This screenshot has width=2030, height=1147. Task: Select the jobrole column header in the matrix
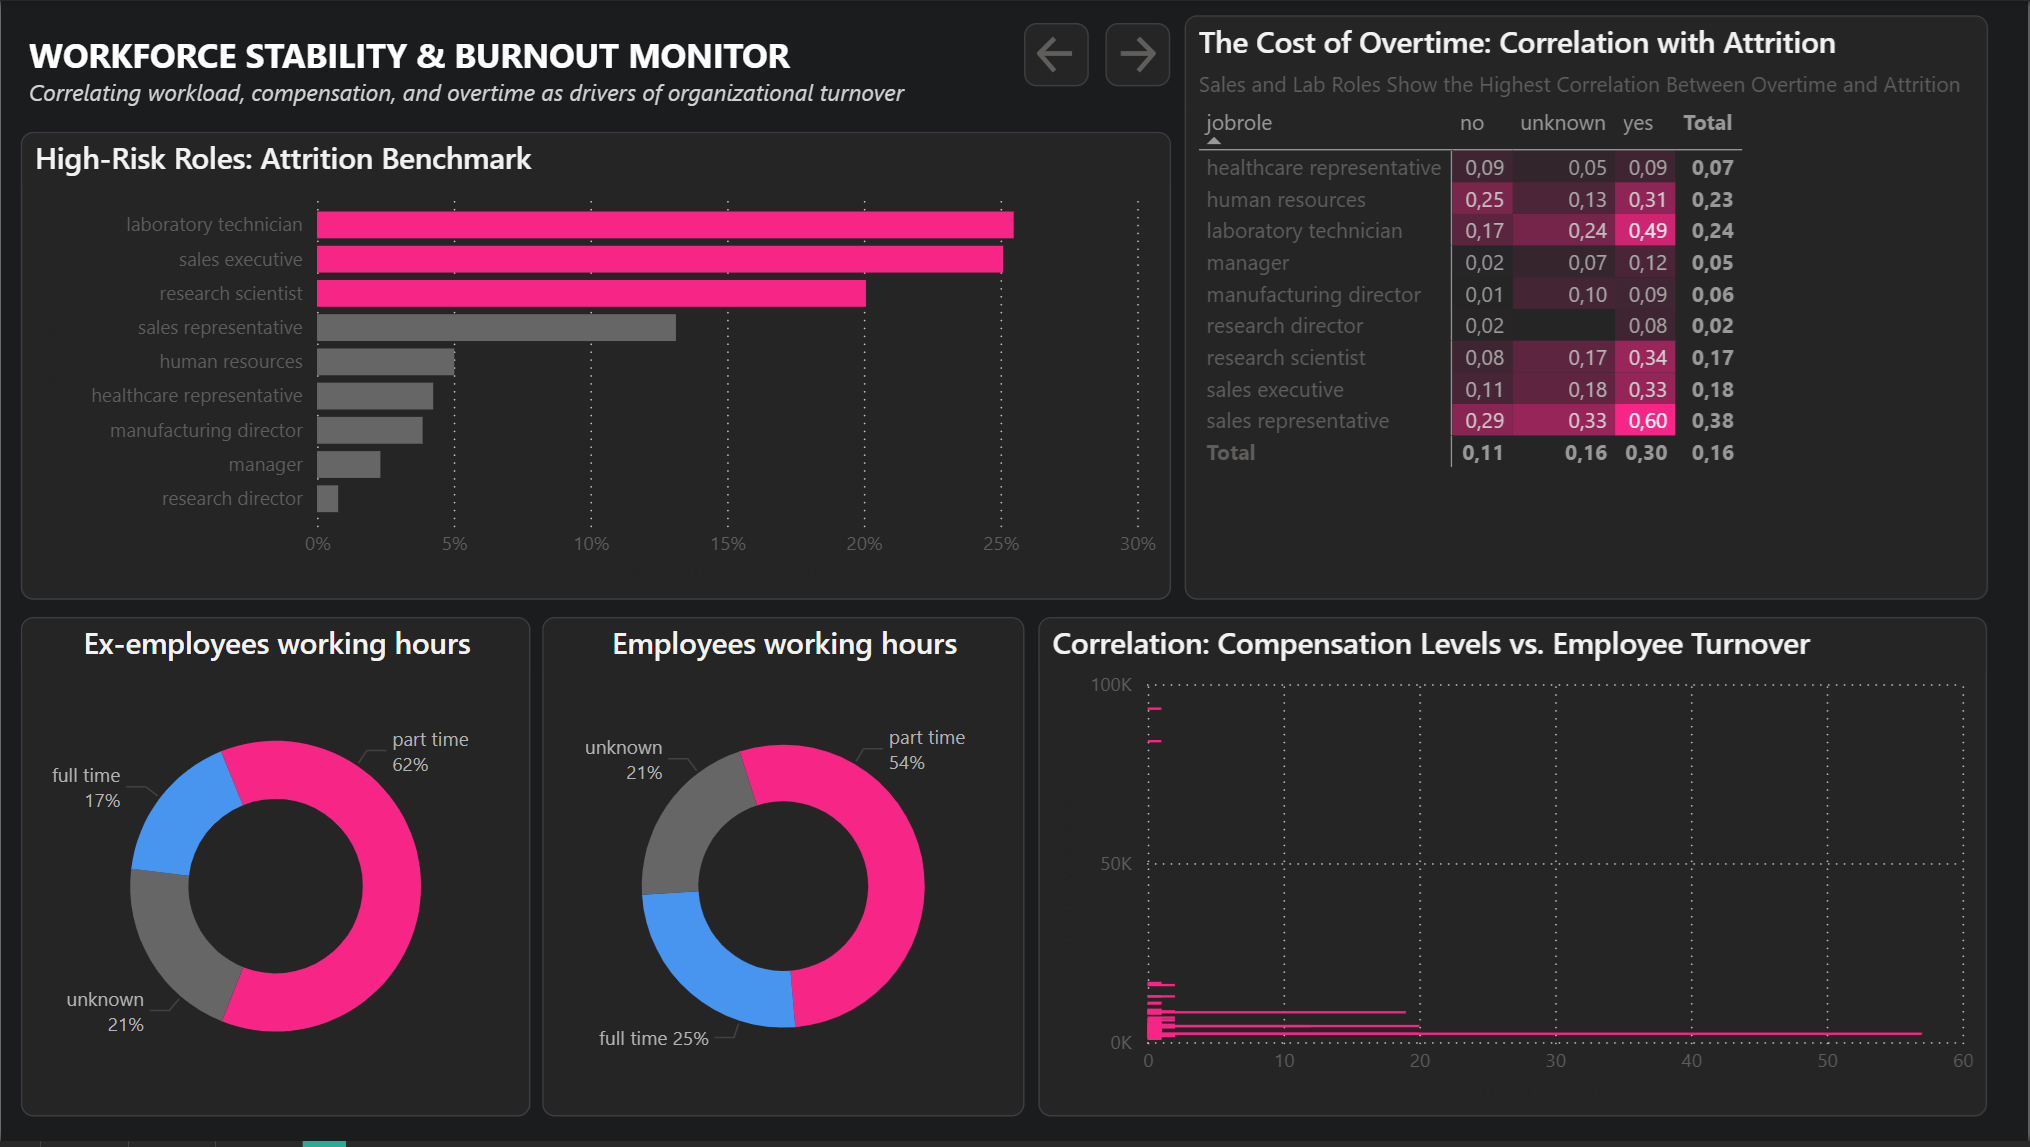1240,122
